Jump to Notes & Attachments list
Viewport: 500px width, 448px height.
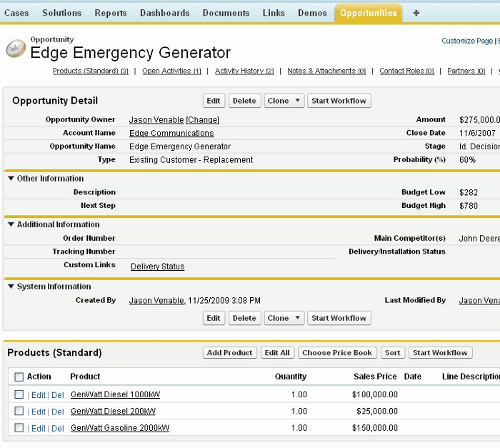click(x=327, y=71)
